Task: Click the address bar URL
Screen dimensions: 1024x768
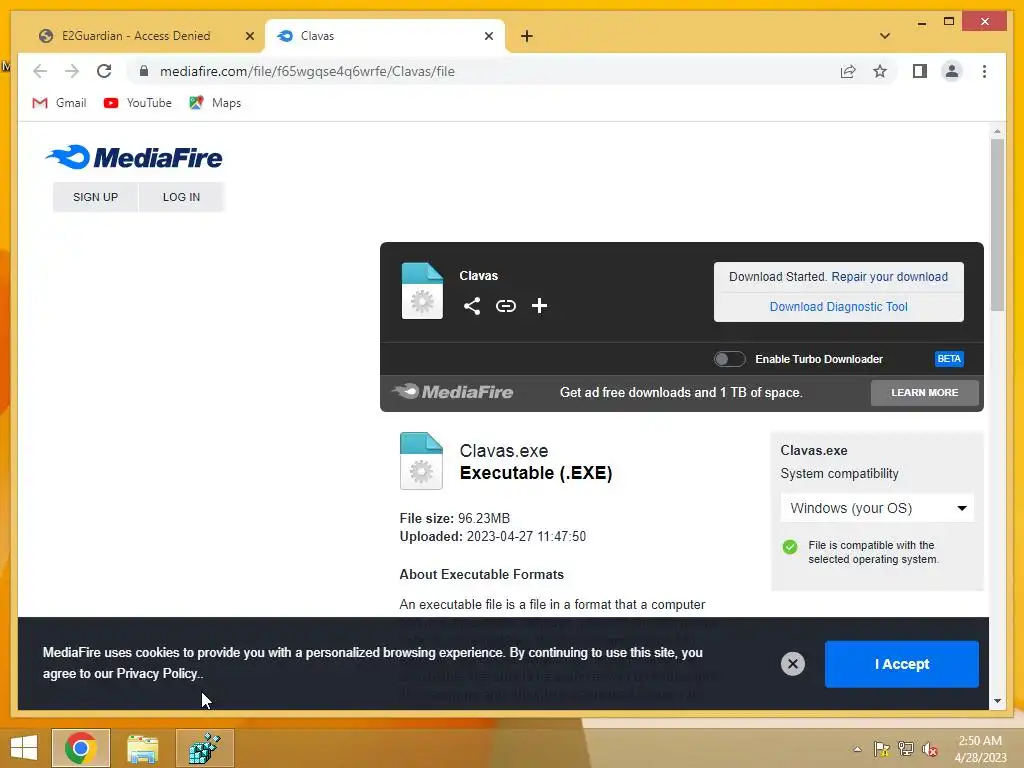Action: click(307, 71)
